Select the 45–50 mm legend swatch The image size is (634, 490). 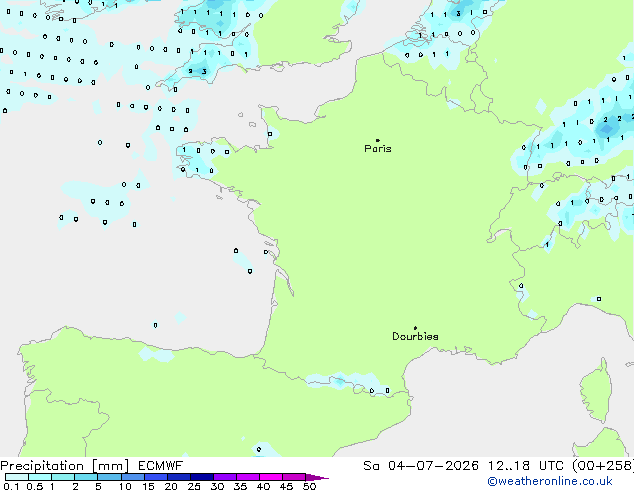(294, 477)
